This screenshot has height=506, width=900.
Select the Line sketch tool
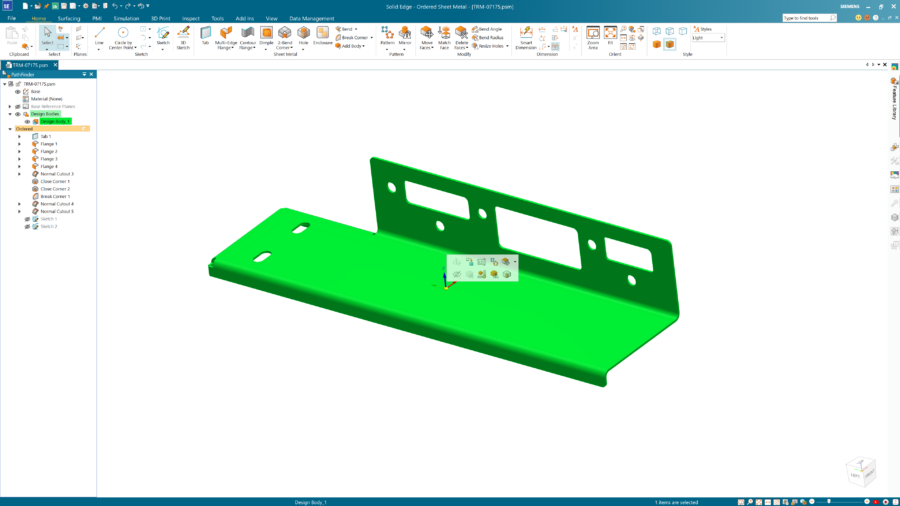pyautogui.click(x=99, y=36)
